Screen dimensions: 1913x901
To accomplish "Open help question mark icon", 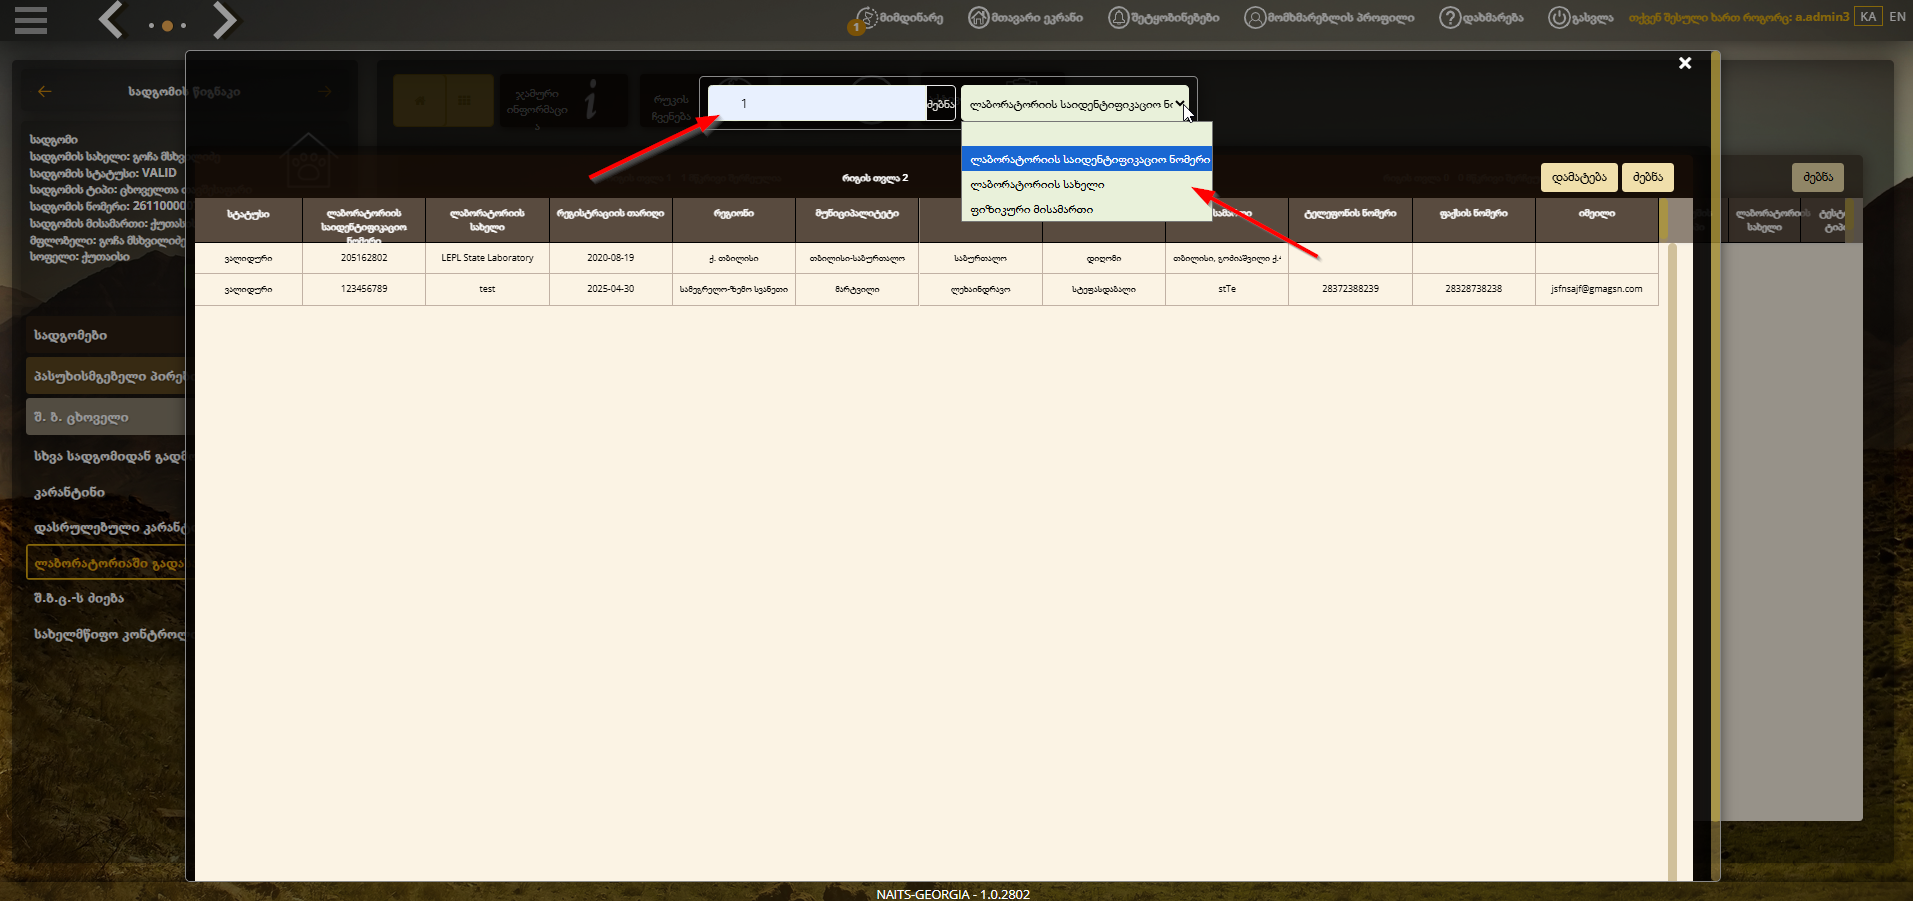I will click(1450, 18).
